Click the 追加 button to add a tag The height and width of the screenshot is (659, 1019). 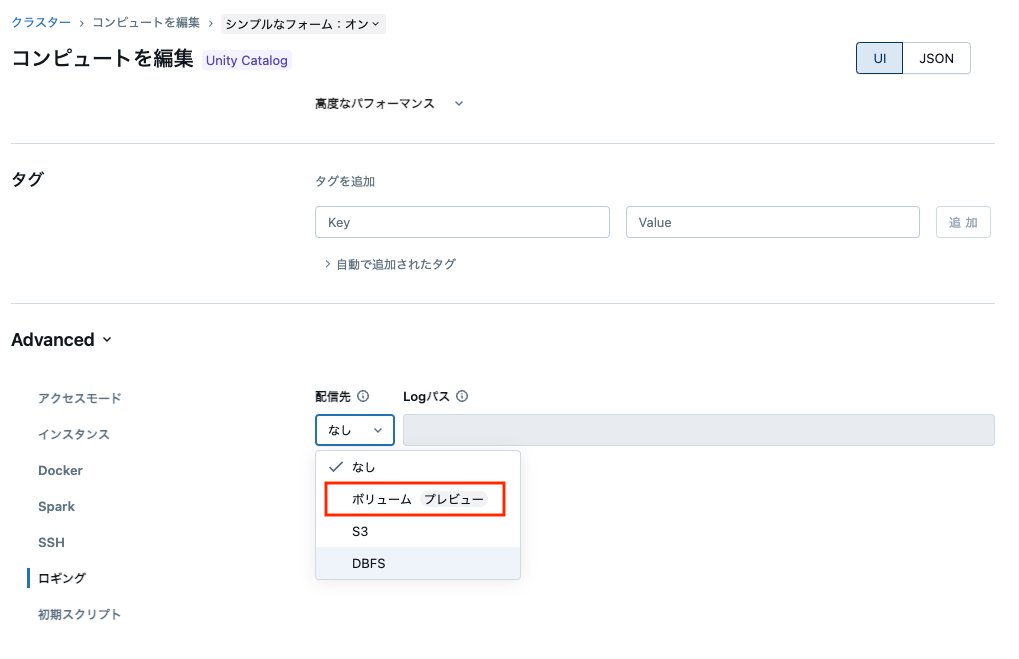click(962, 222)
